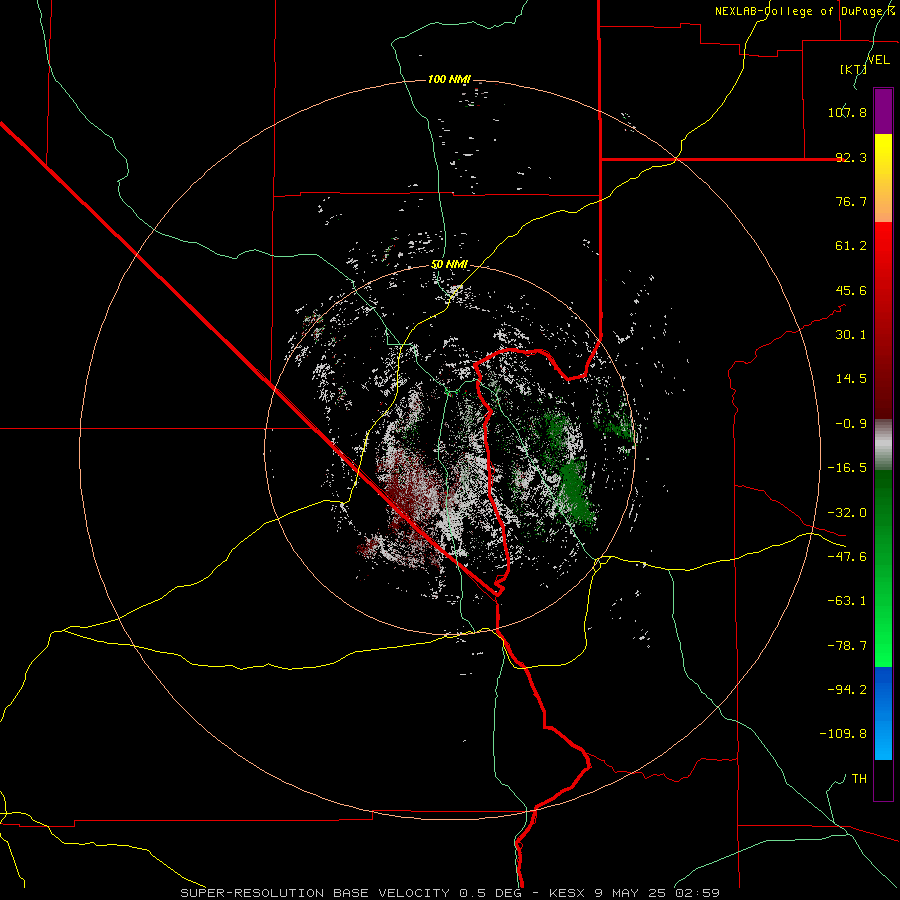Click the green segment of the color bar
900x900 pixels.
pos(883,568)
